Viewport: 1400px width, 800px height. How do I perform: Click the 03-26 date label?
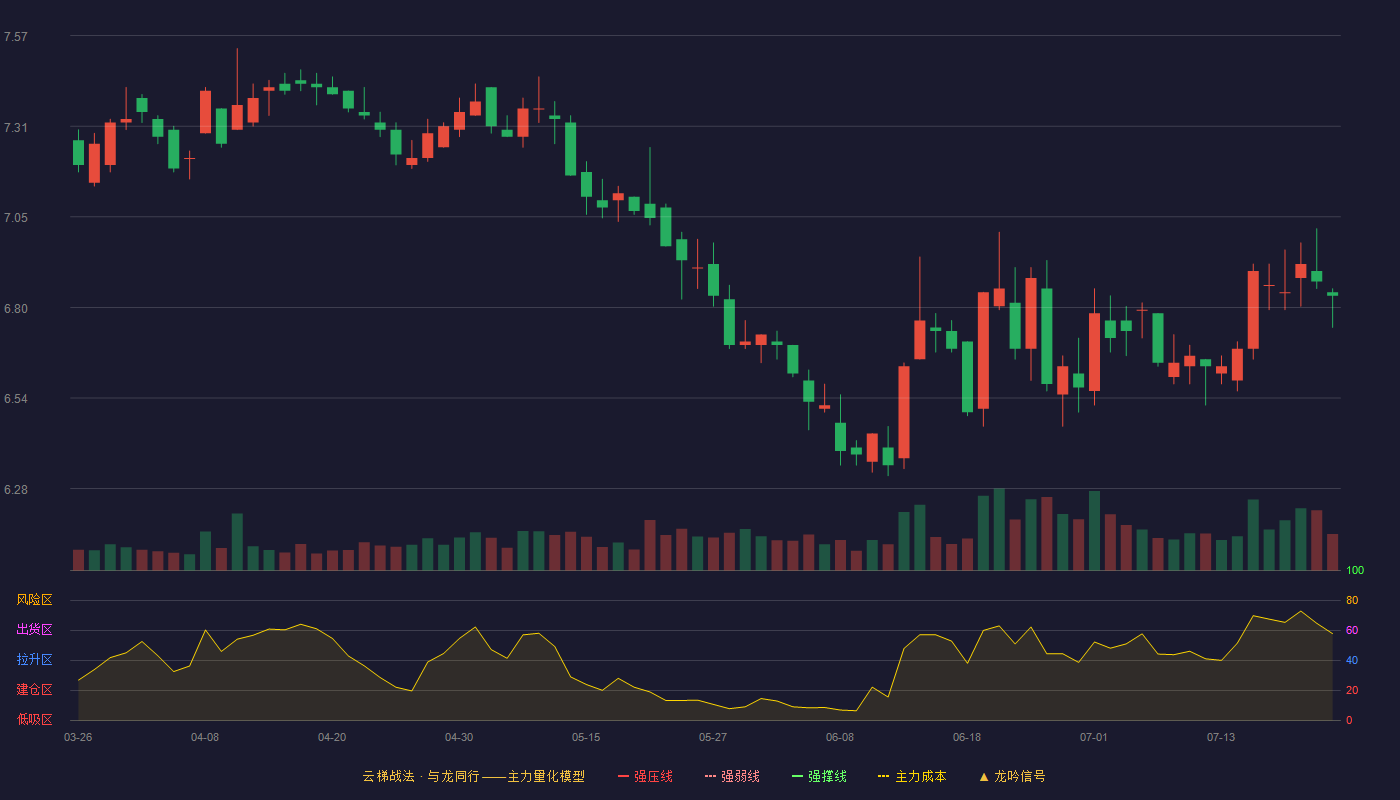coord(78,737)
